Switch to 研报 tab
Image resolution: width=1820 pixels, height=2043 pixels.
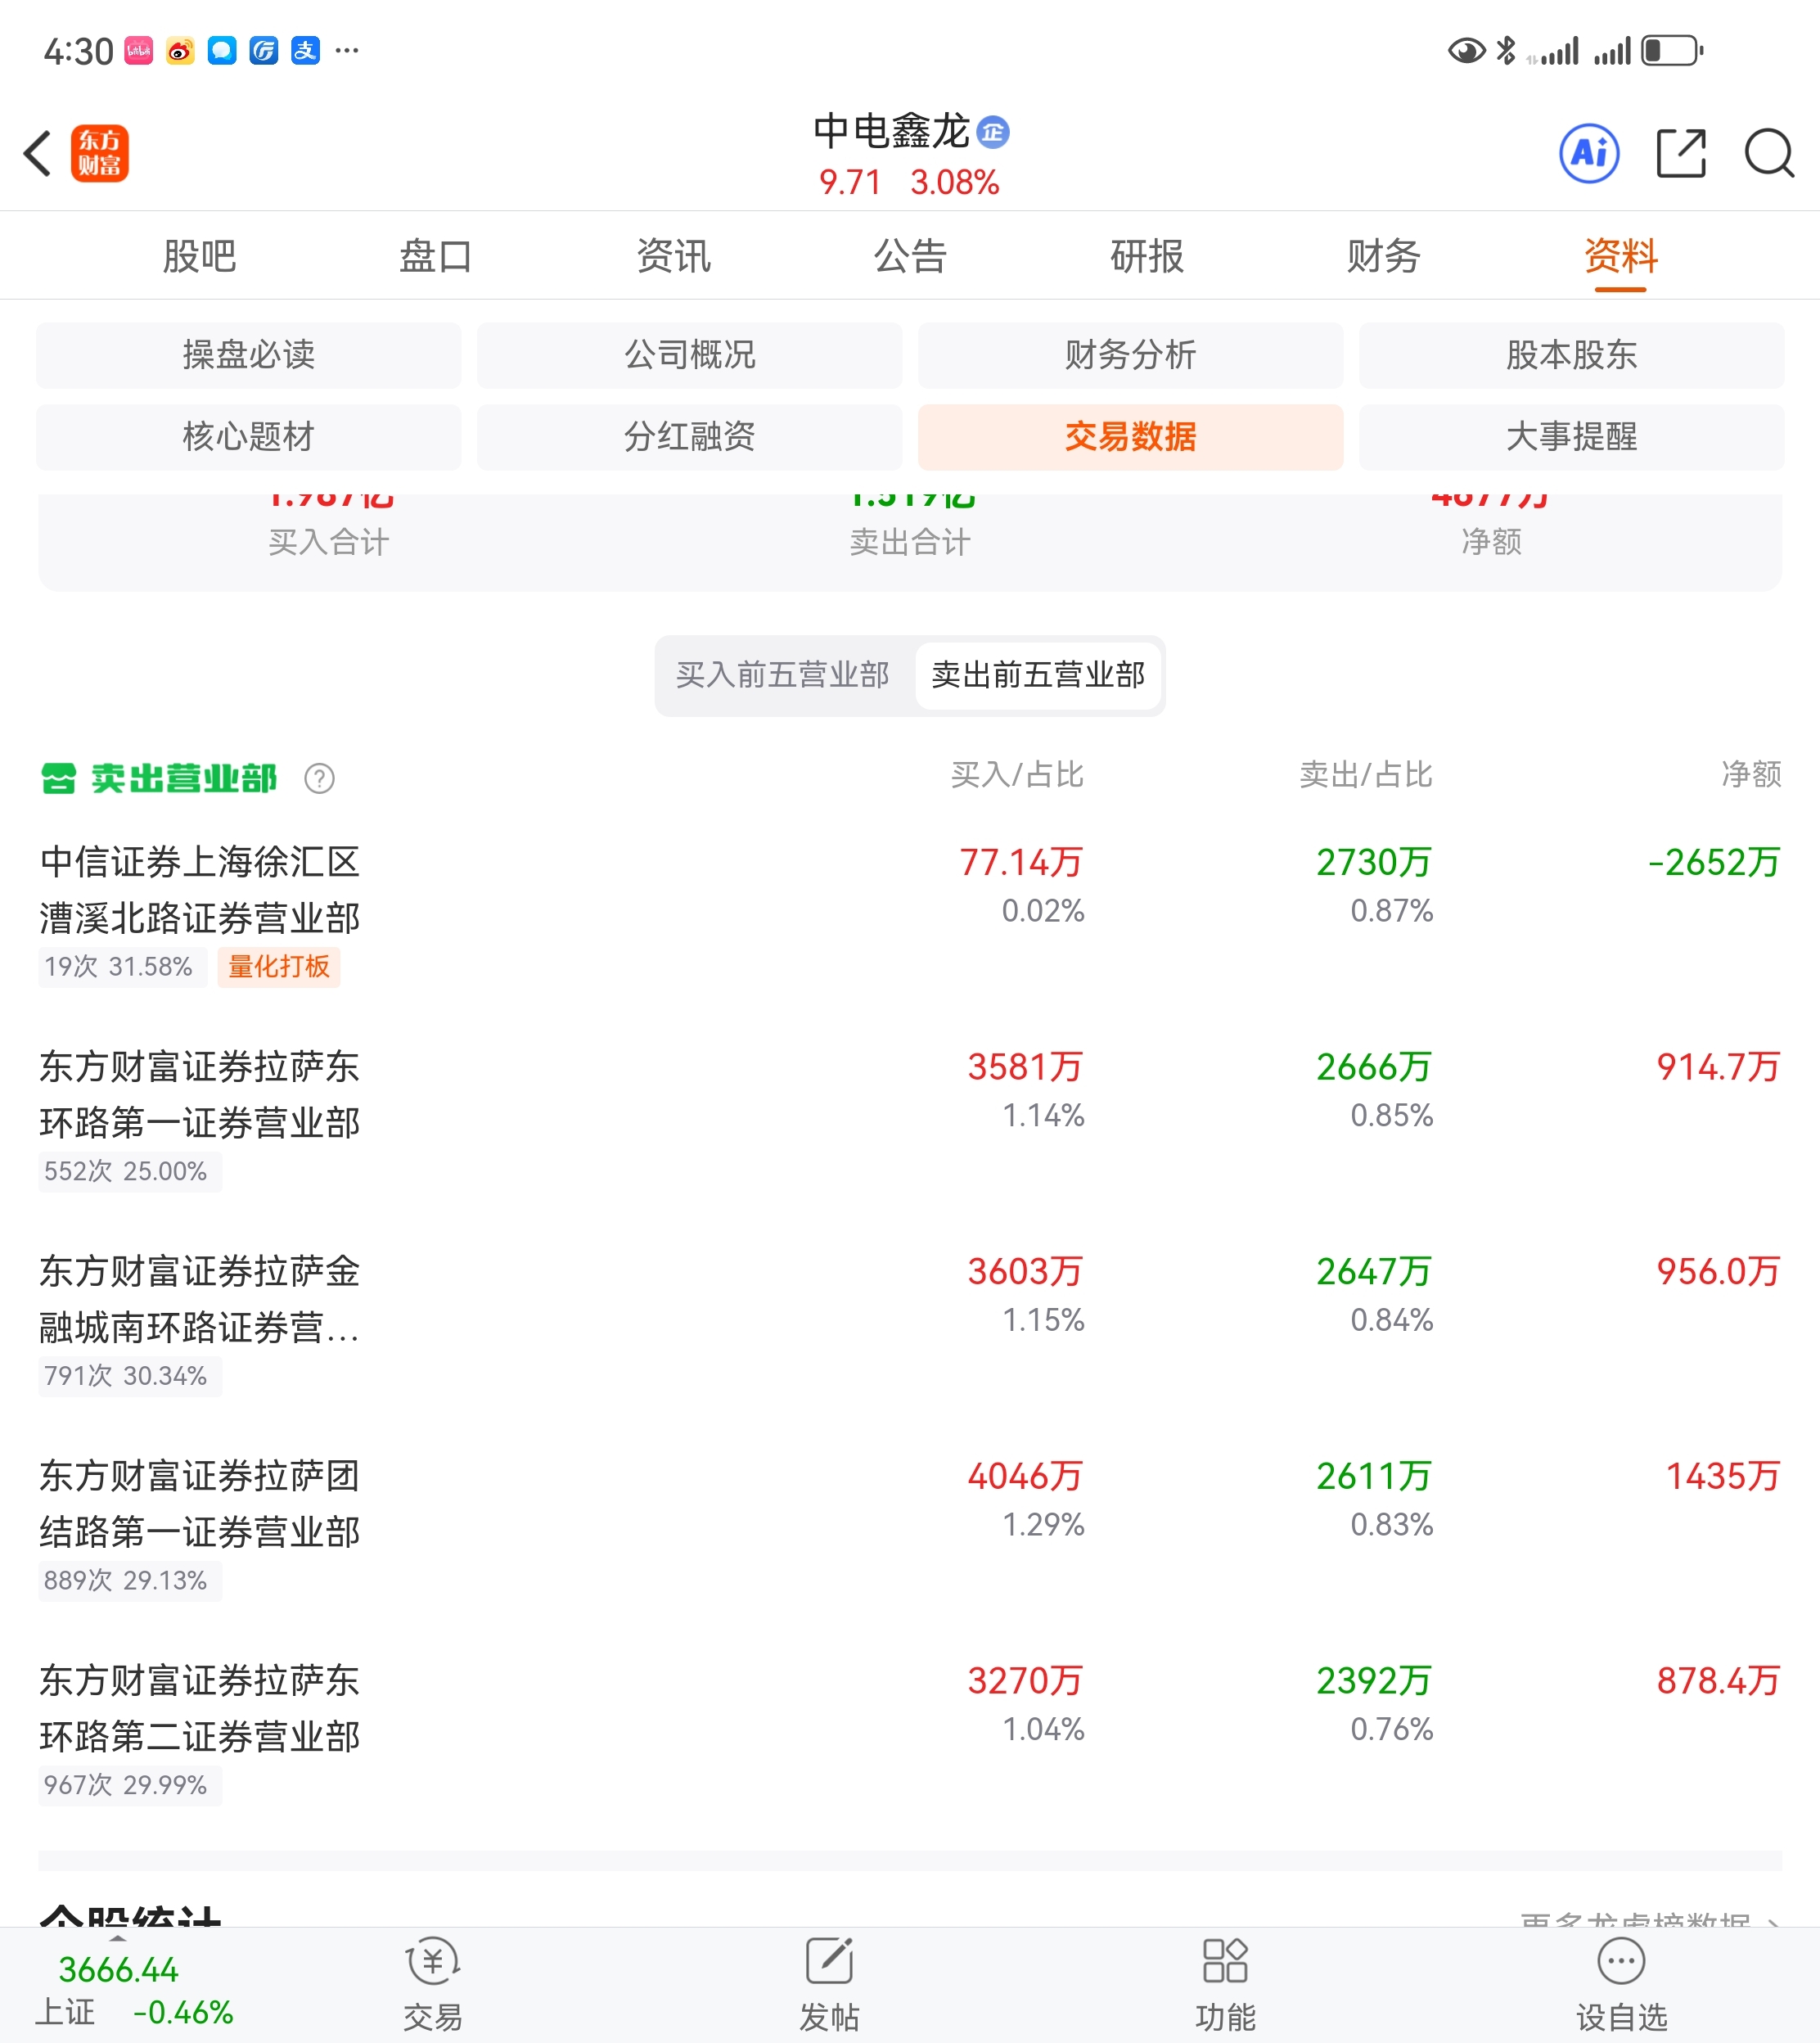pos(1147,257)
